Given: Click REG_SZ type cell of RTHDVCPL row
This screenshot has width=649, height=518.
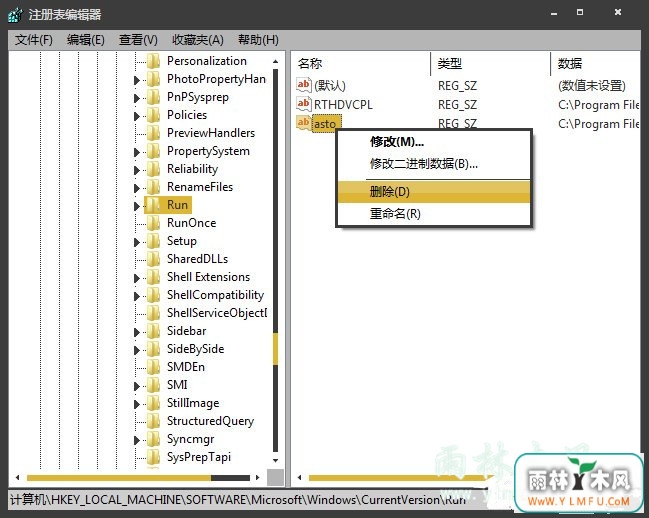Looking at the screenshot, I should click(x=457, y=105).
